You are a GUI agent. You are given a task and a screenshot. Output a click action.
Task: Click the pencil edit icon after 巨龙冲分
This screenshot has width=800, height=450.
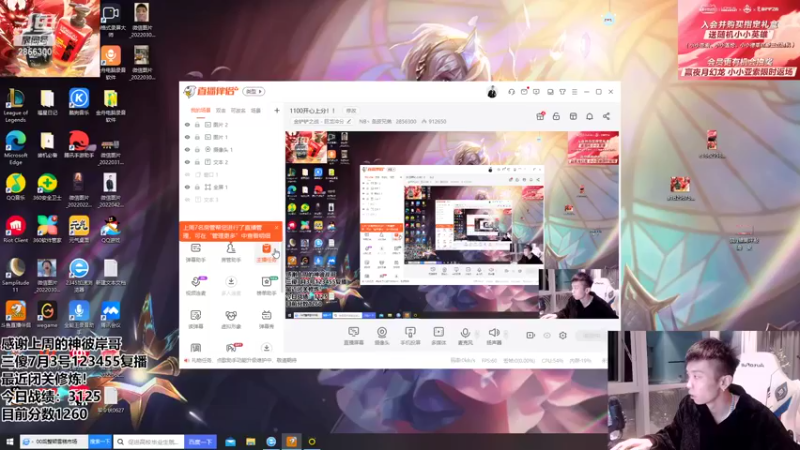tap(349, 121)
